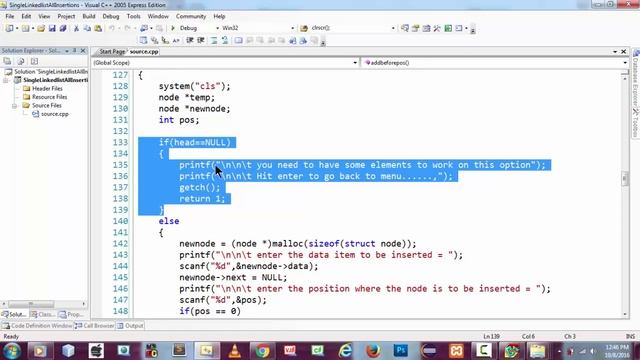The height and width of the screenshot is (360, 640).
Task: Open the Start Page toolbar icon
Action: 448,28
